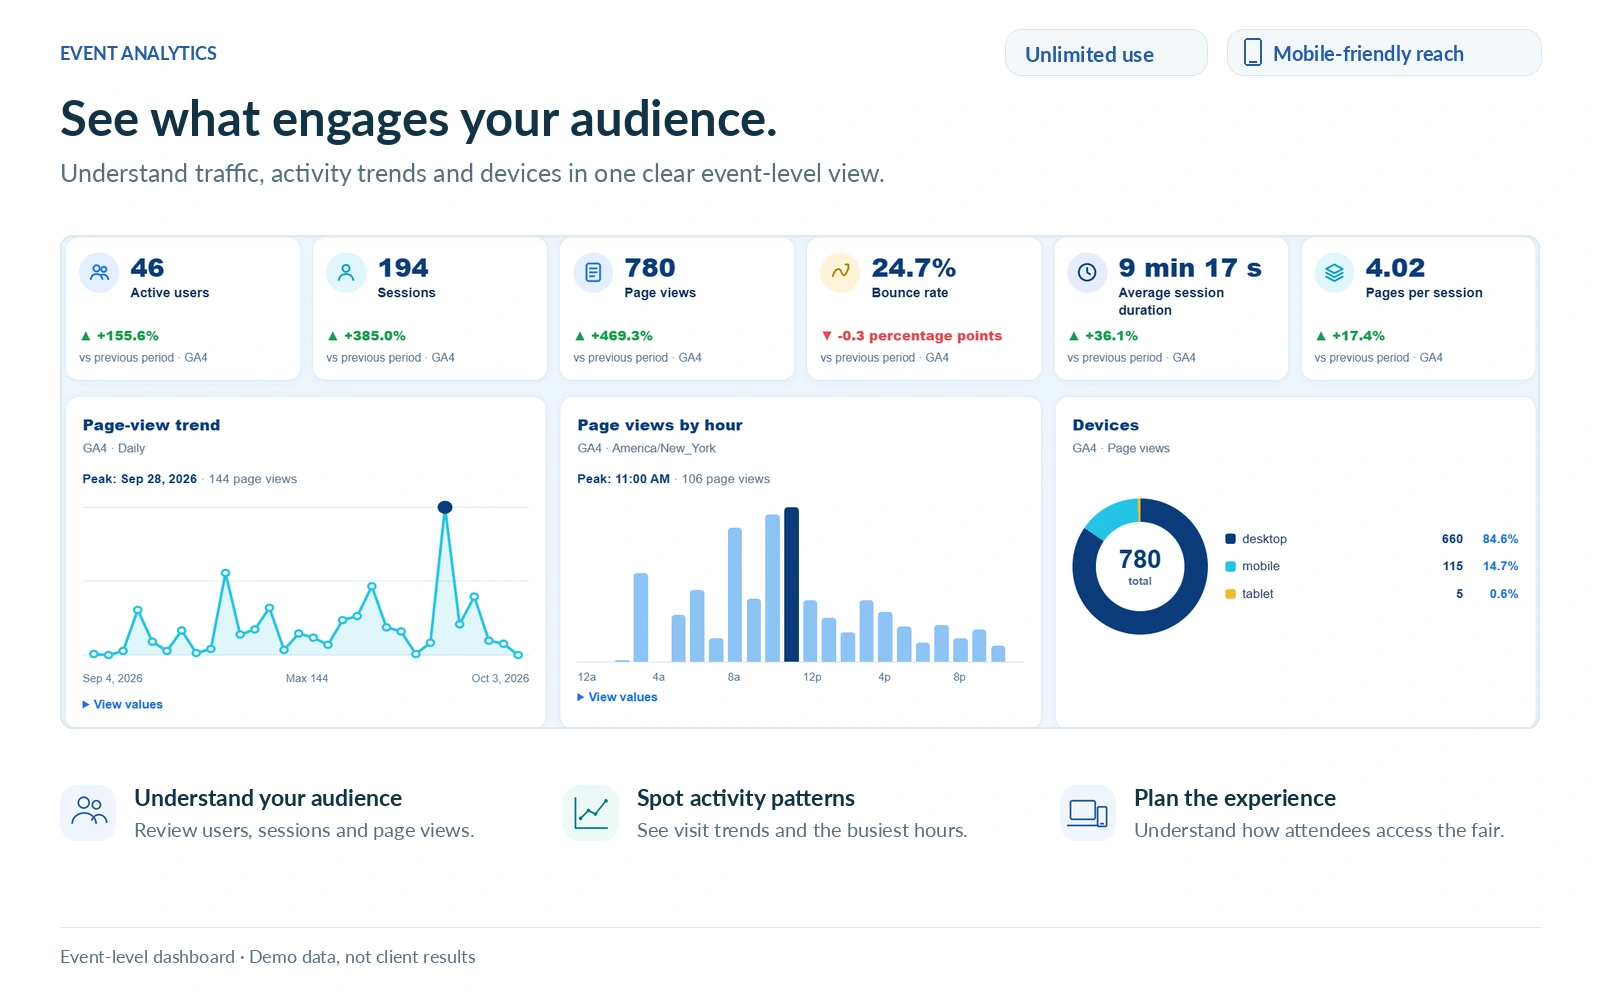
Task: Click the Max 144 axis label
Action: pos(307,678)
